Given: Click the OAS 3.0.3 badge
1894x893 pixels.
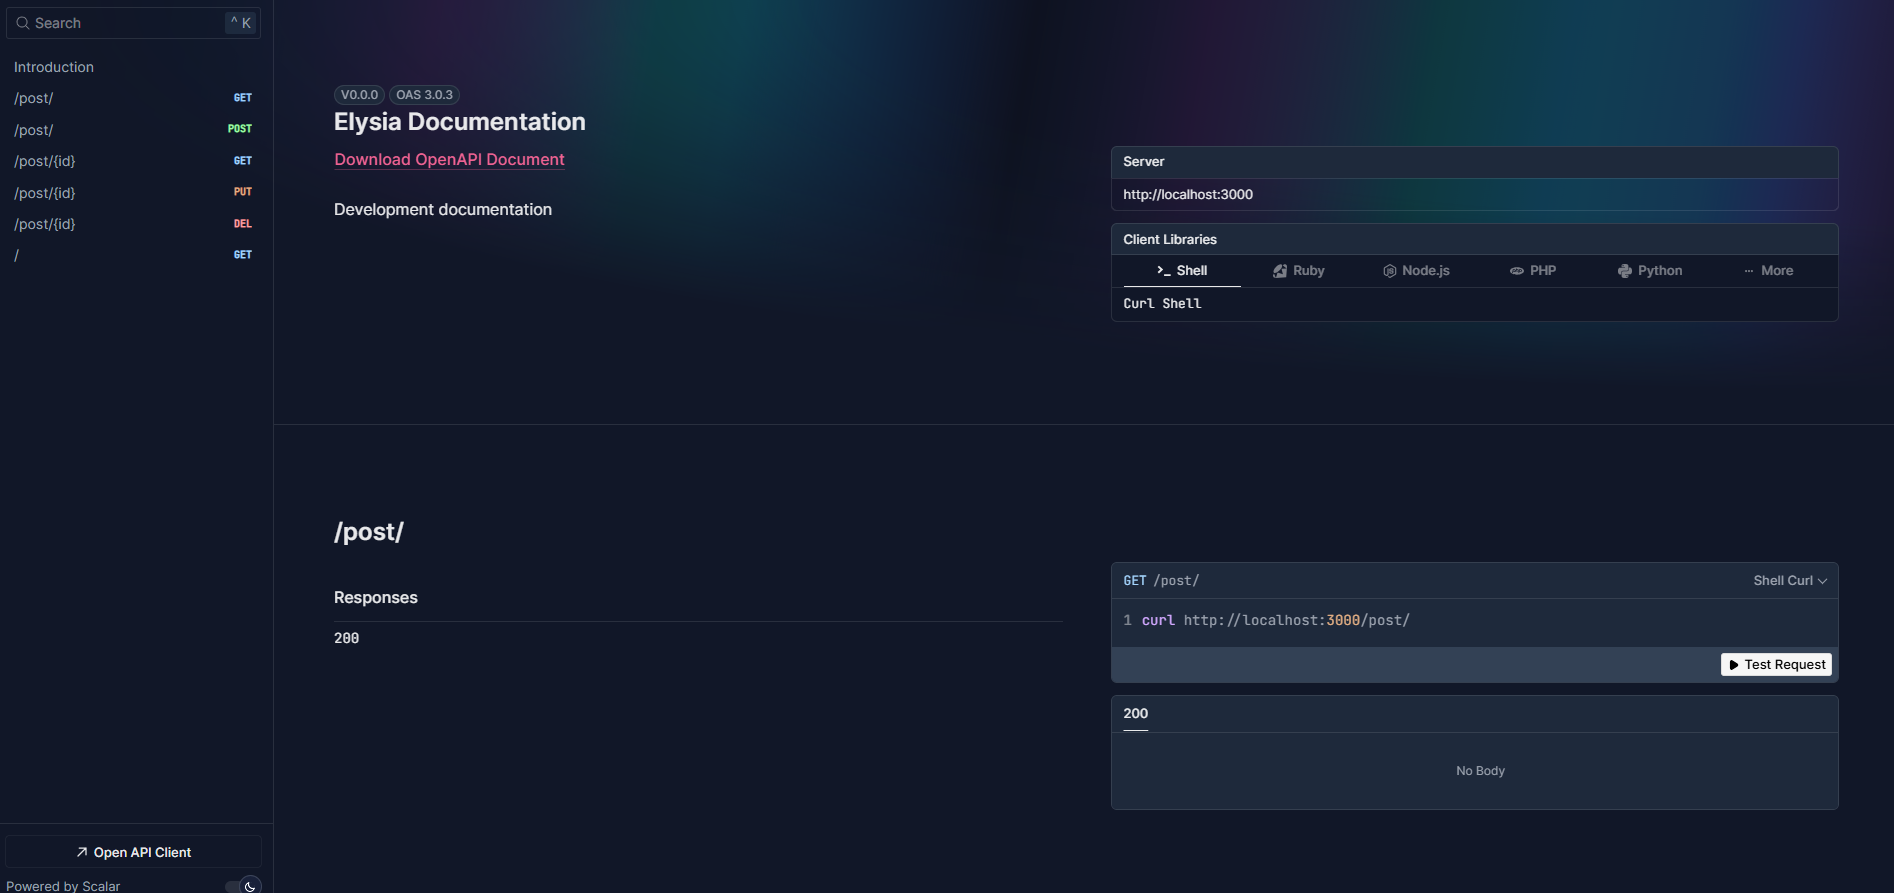Looking at the screenshot, I should coord(424,95).
